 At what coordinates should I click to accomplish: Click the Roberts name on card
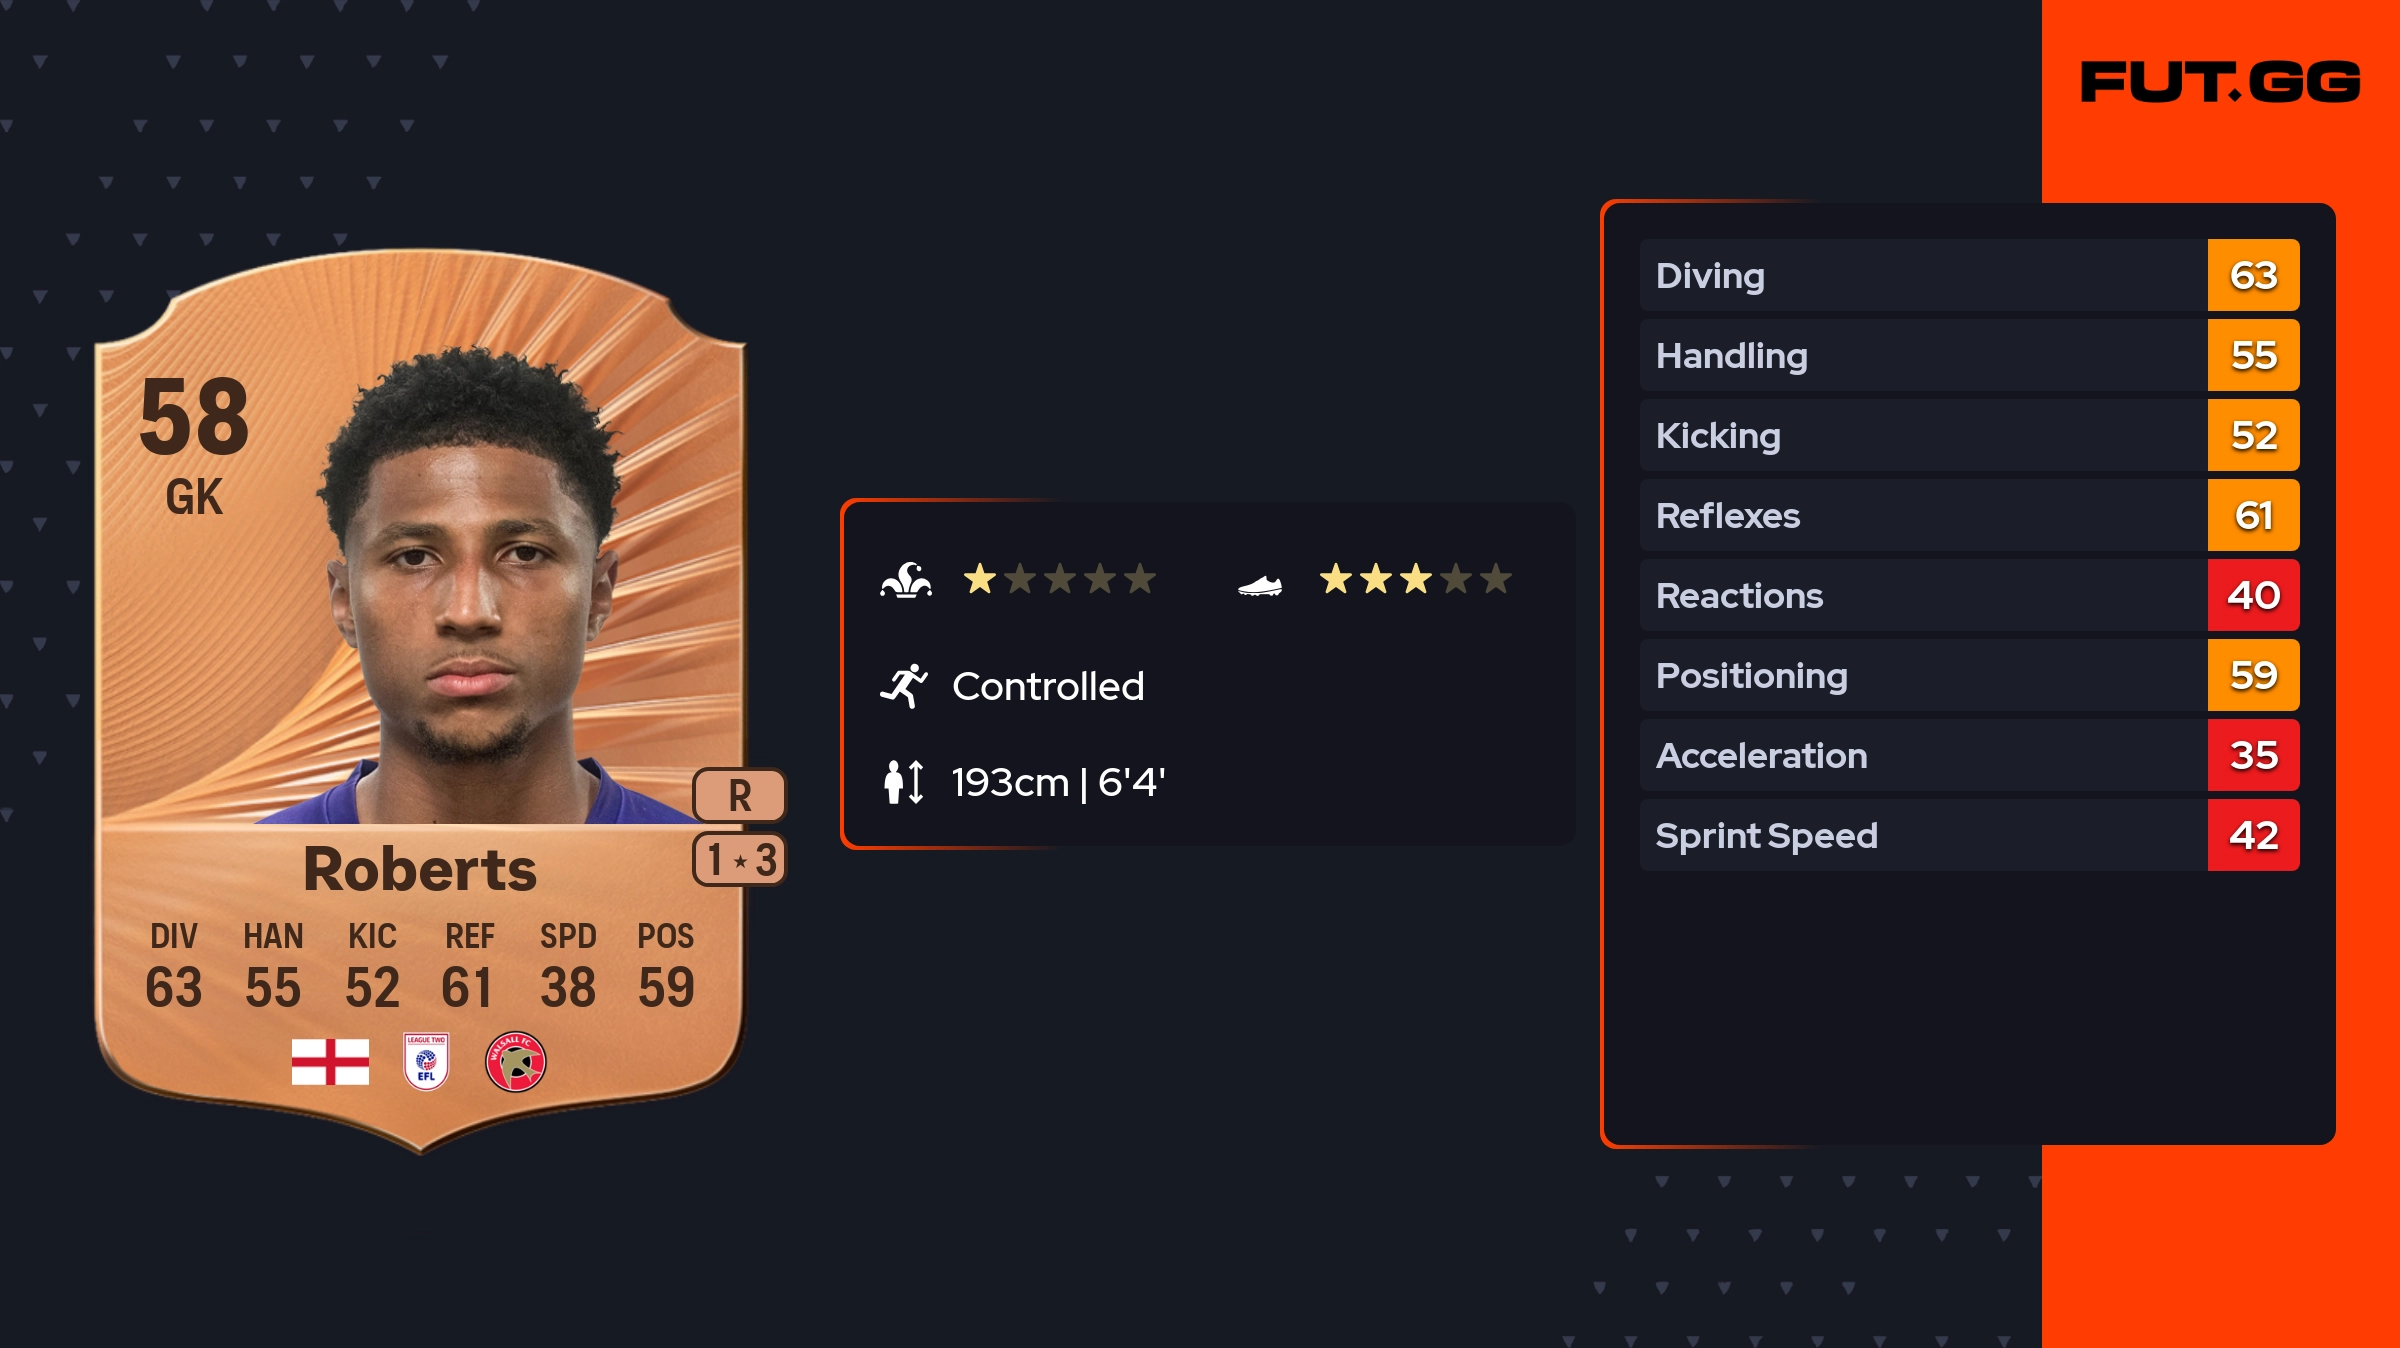[x=420, y=868]
